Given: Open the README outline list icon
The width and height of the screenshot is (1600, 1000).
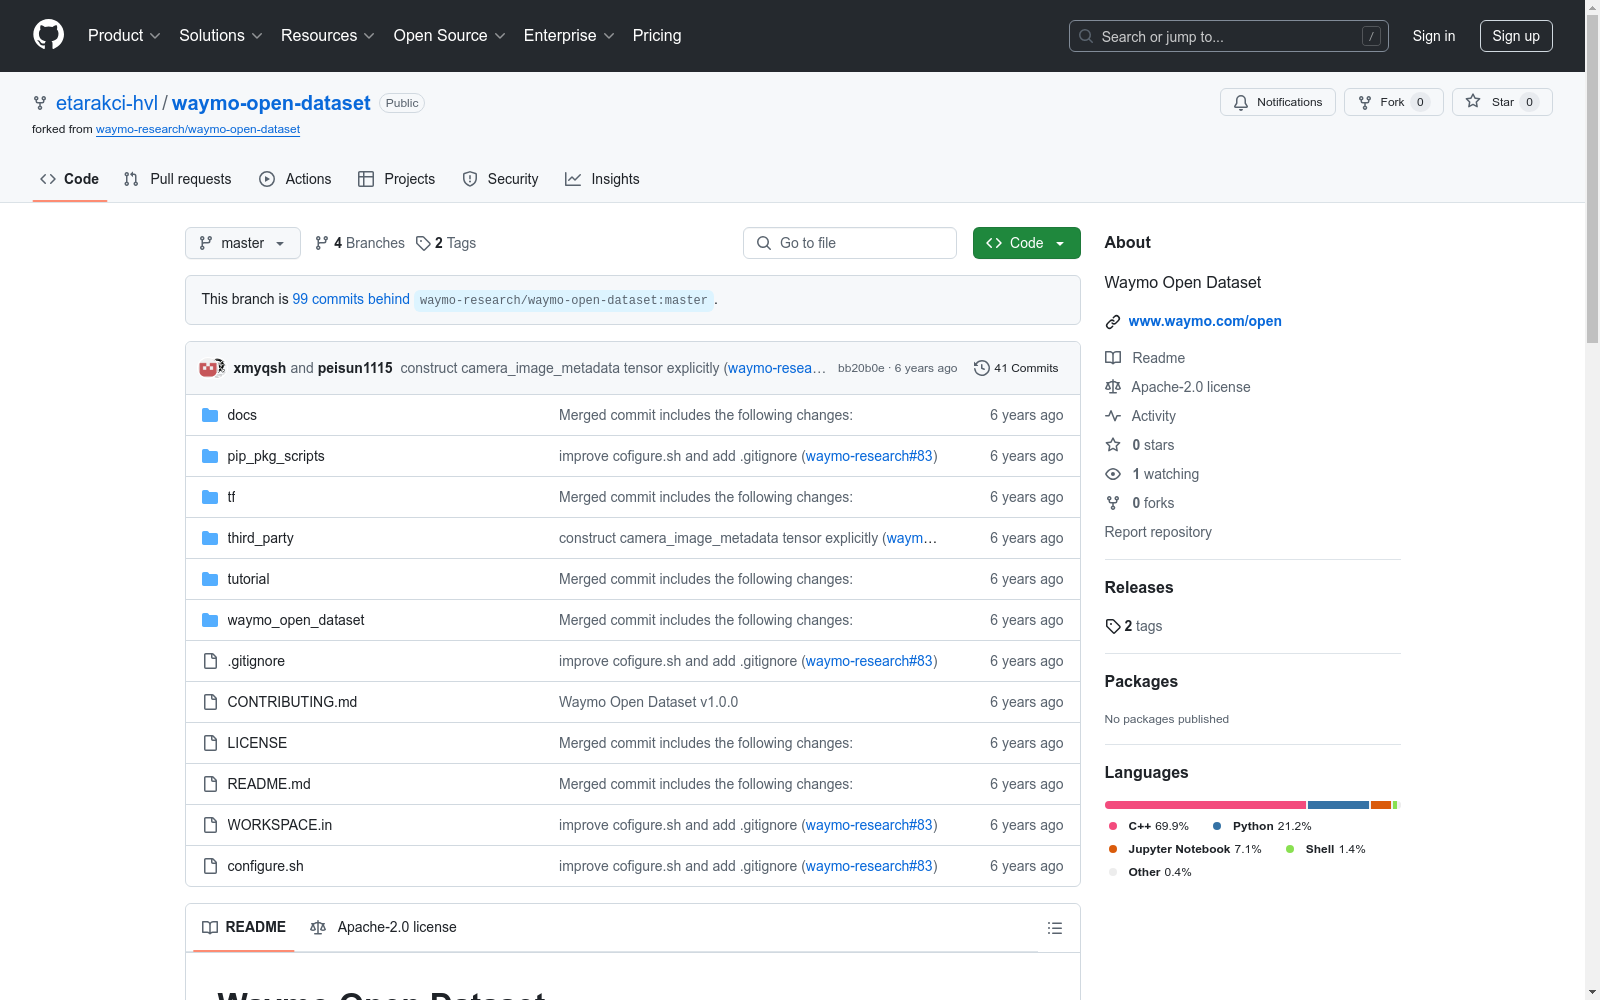Looking at the screenshot, I should pos(1055,928).
